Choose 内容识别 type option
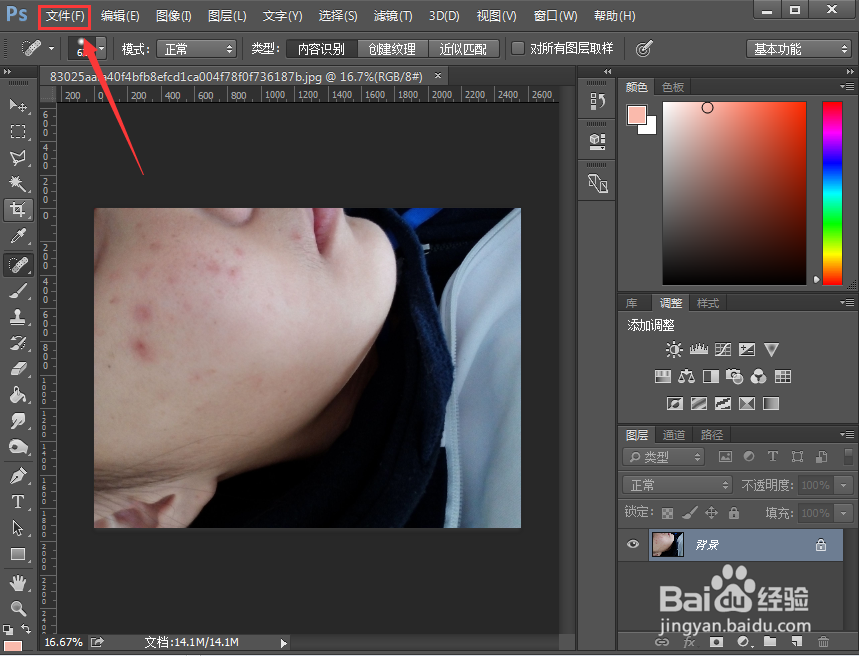The width and height of the screenshot is (859, 656). click(322, 49)
